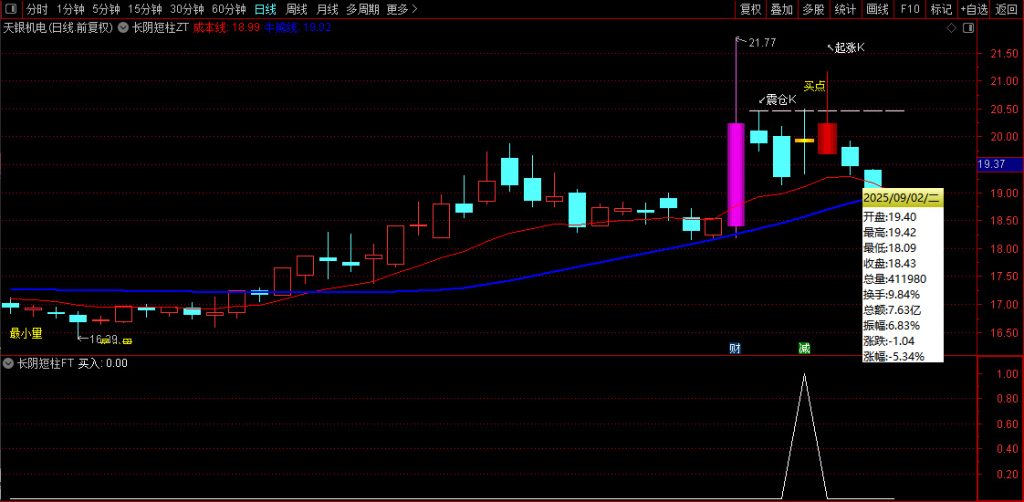Switch to the 5分钟 period
1024x502 pixels.
point(106,9)
